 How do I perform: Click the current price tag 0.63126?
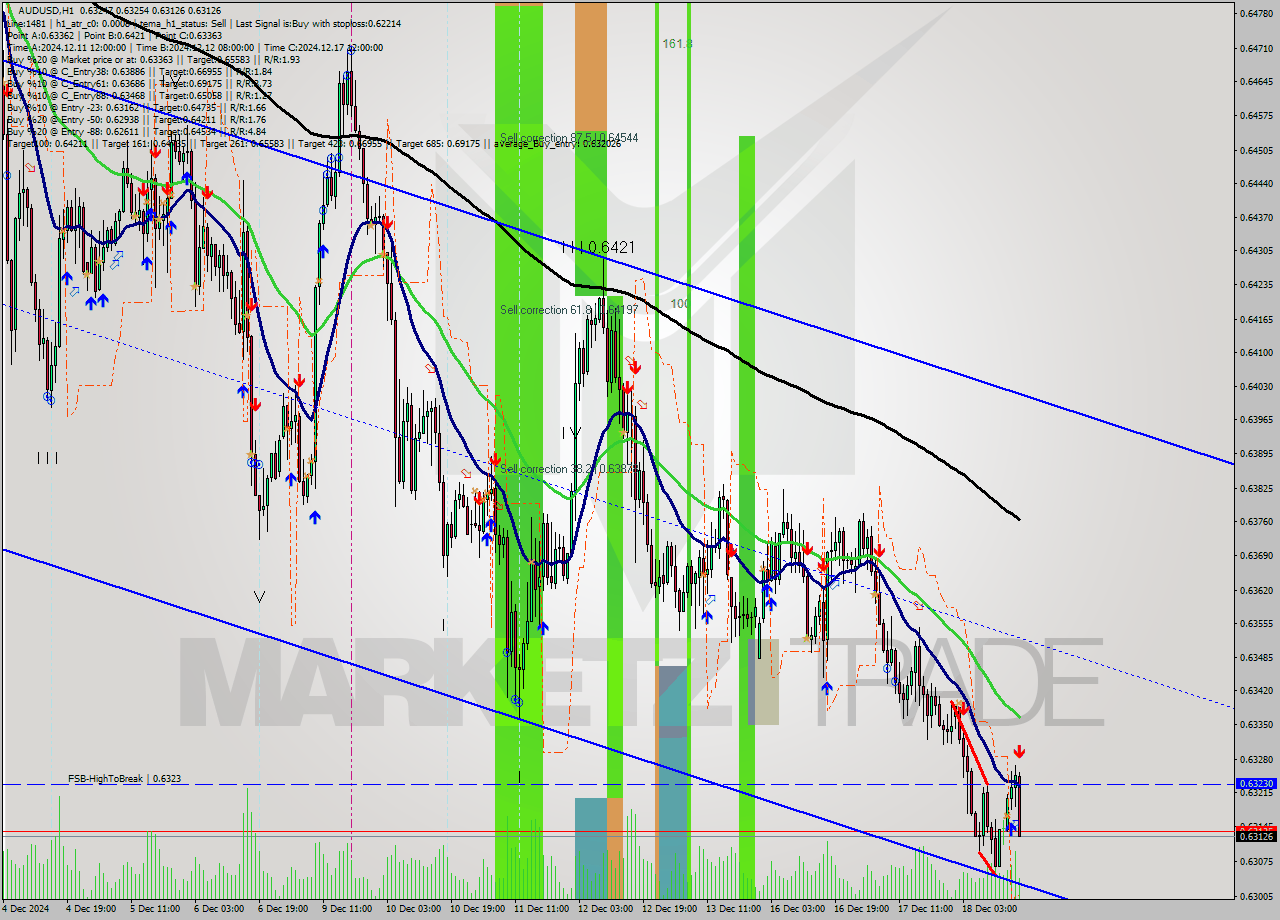pos(1257,836)
